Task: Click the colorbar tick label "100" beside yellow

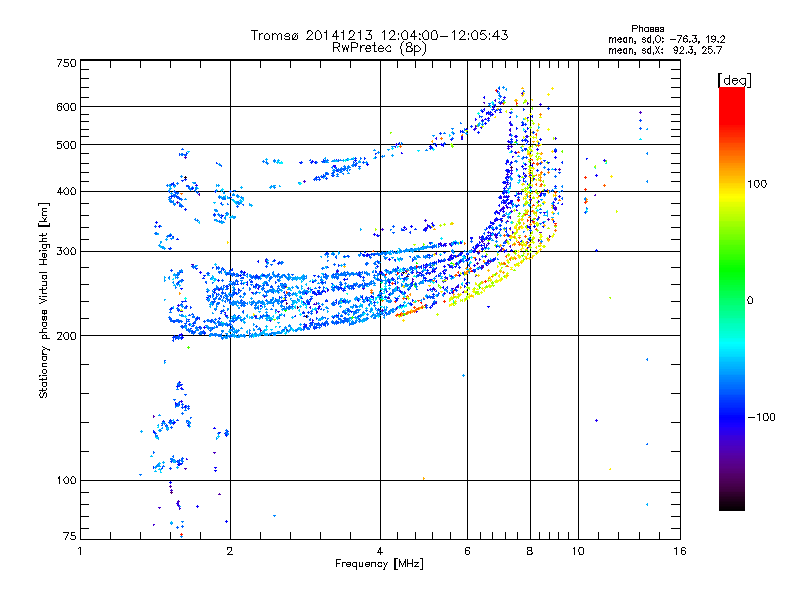Action: tap(757, 184)
